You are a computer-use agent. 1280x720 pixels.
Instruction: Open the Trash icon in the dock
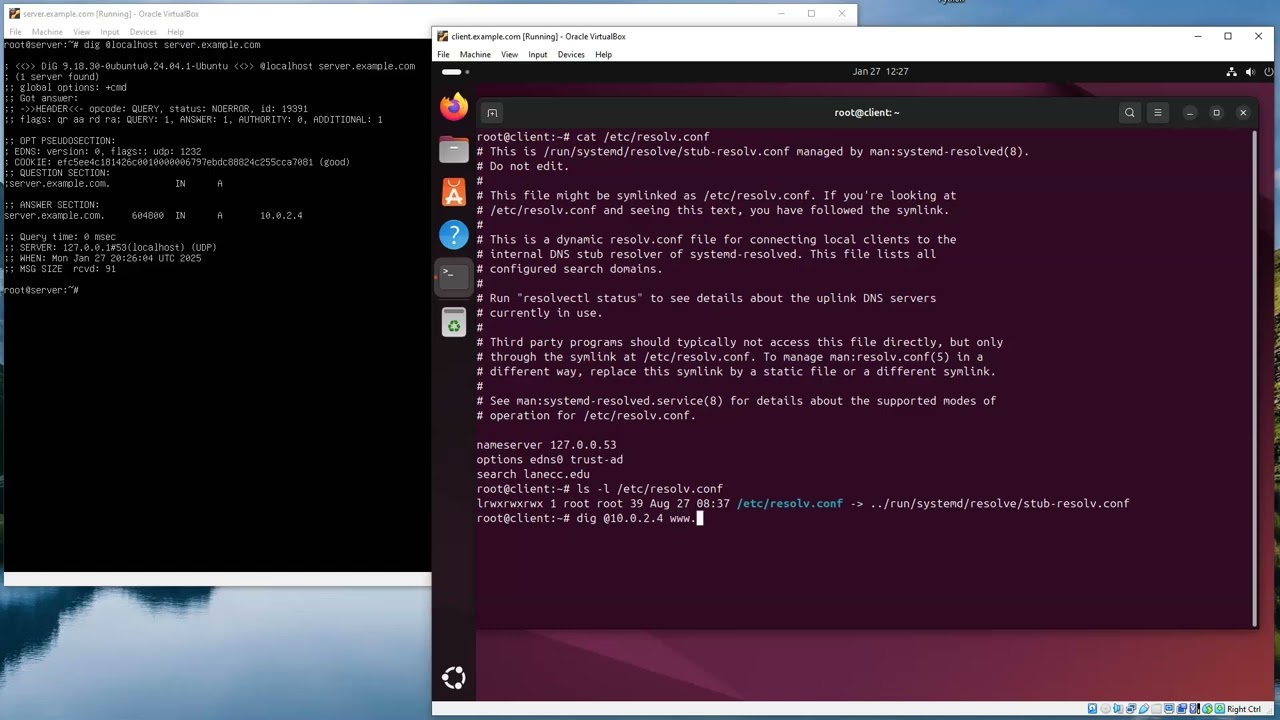(x=454, y=322)
